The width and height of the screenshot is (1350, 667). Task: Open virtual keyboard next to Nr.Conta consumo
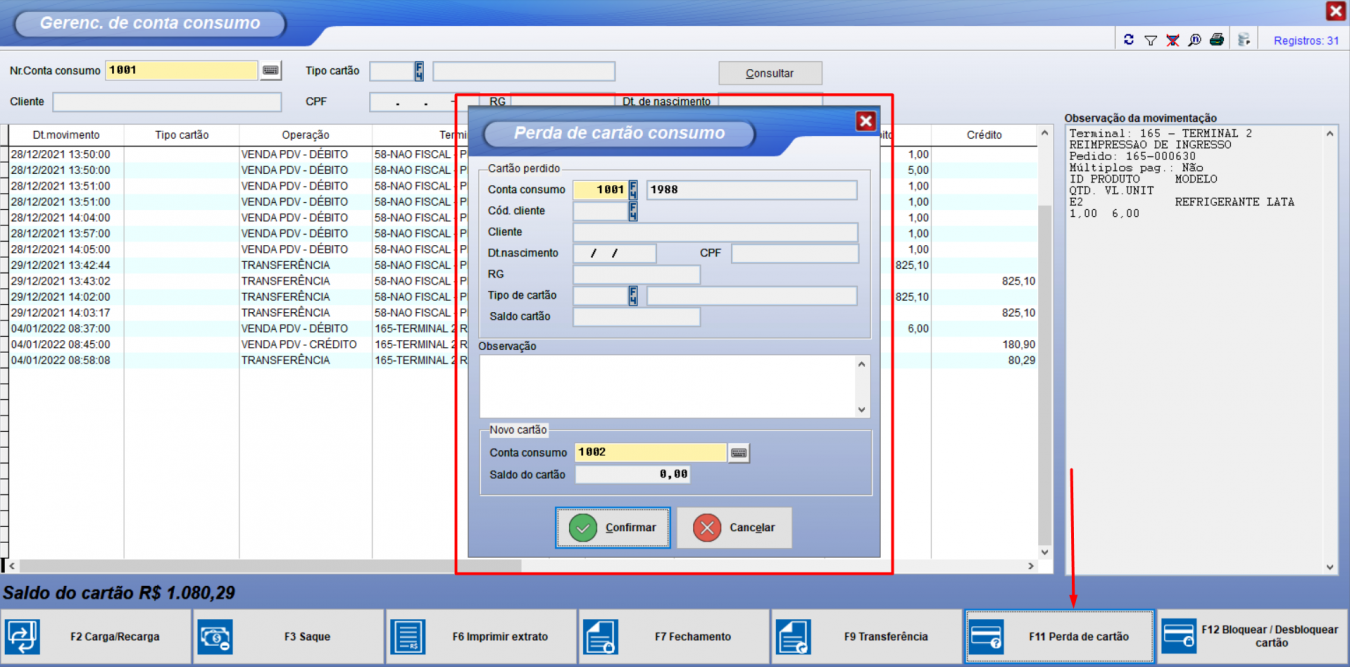271,71
